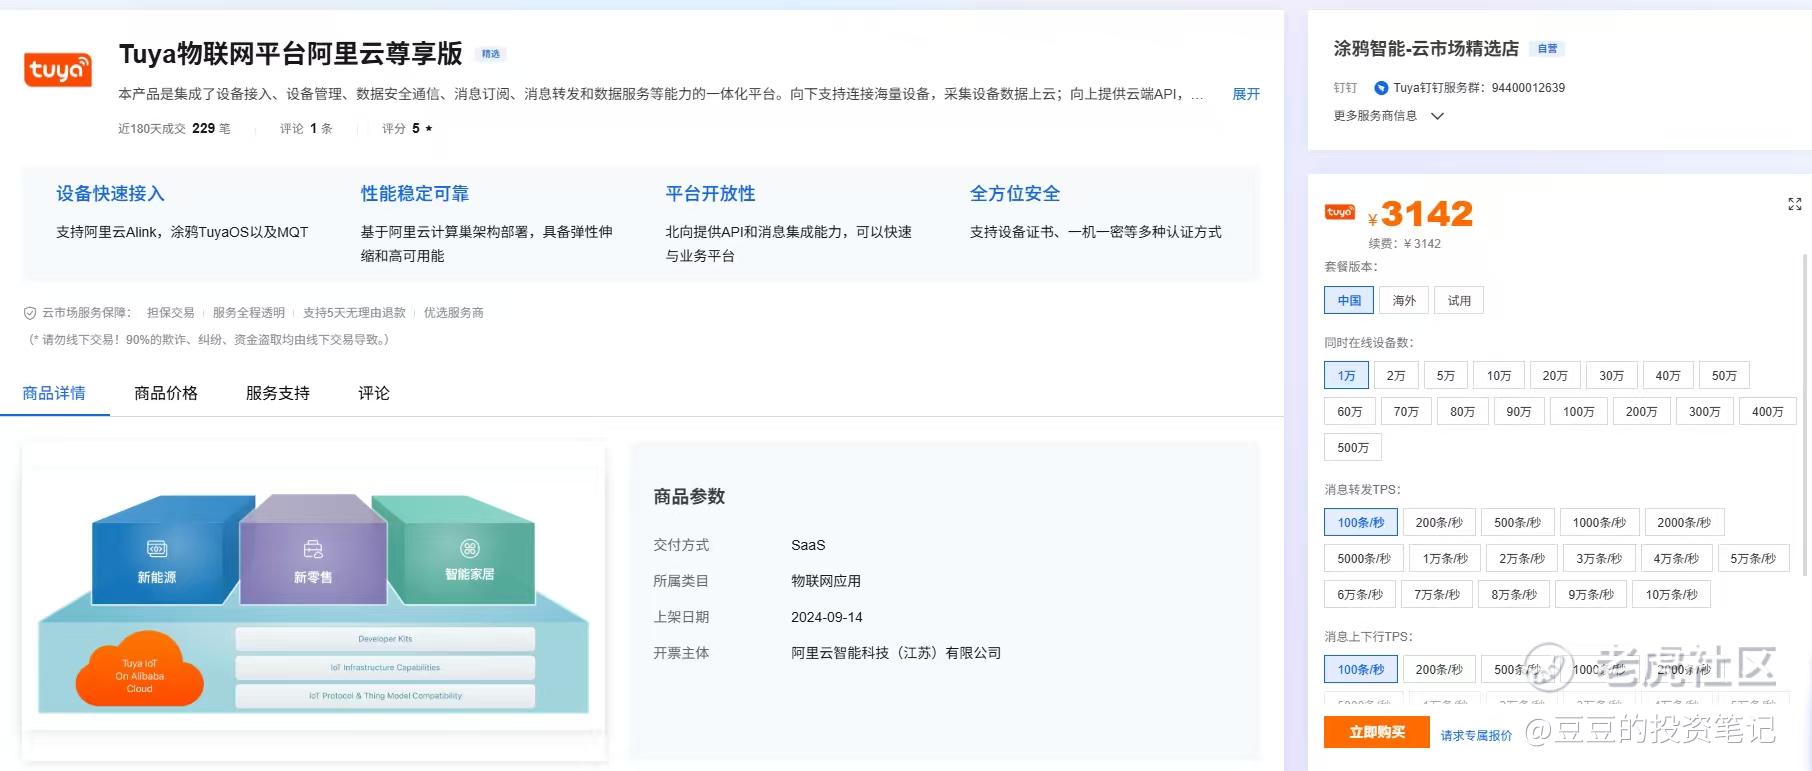Click the 优选服务商 guarantee text

click(x=454, y=313)
